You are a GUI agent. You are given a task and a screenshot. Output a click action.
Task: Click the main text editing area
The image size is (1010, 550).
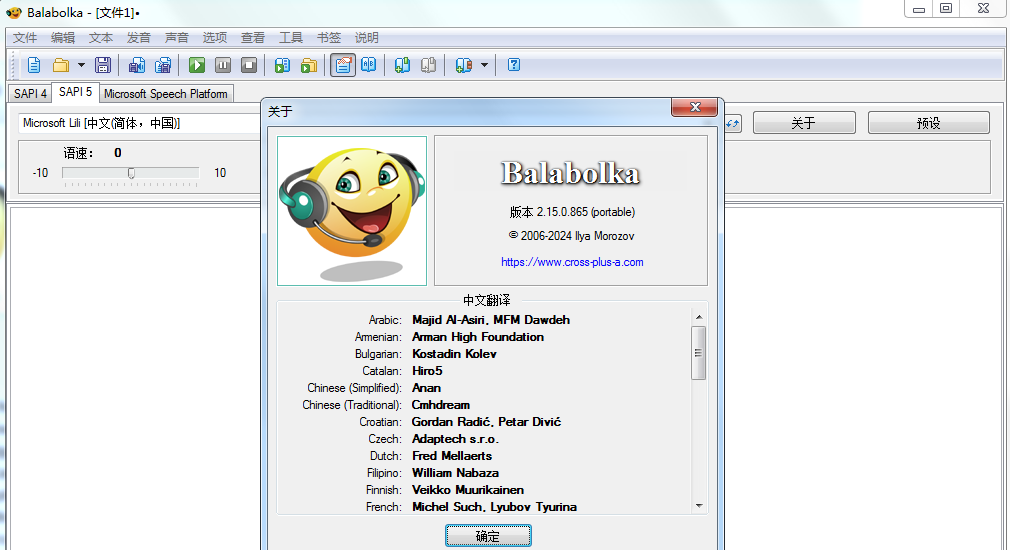[135, 377]
